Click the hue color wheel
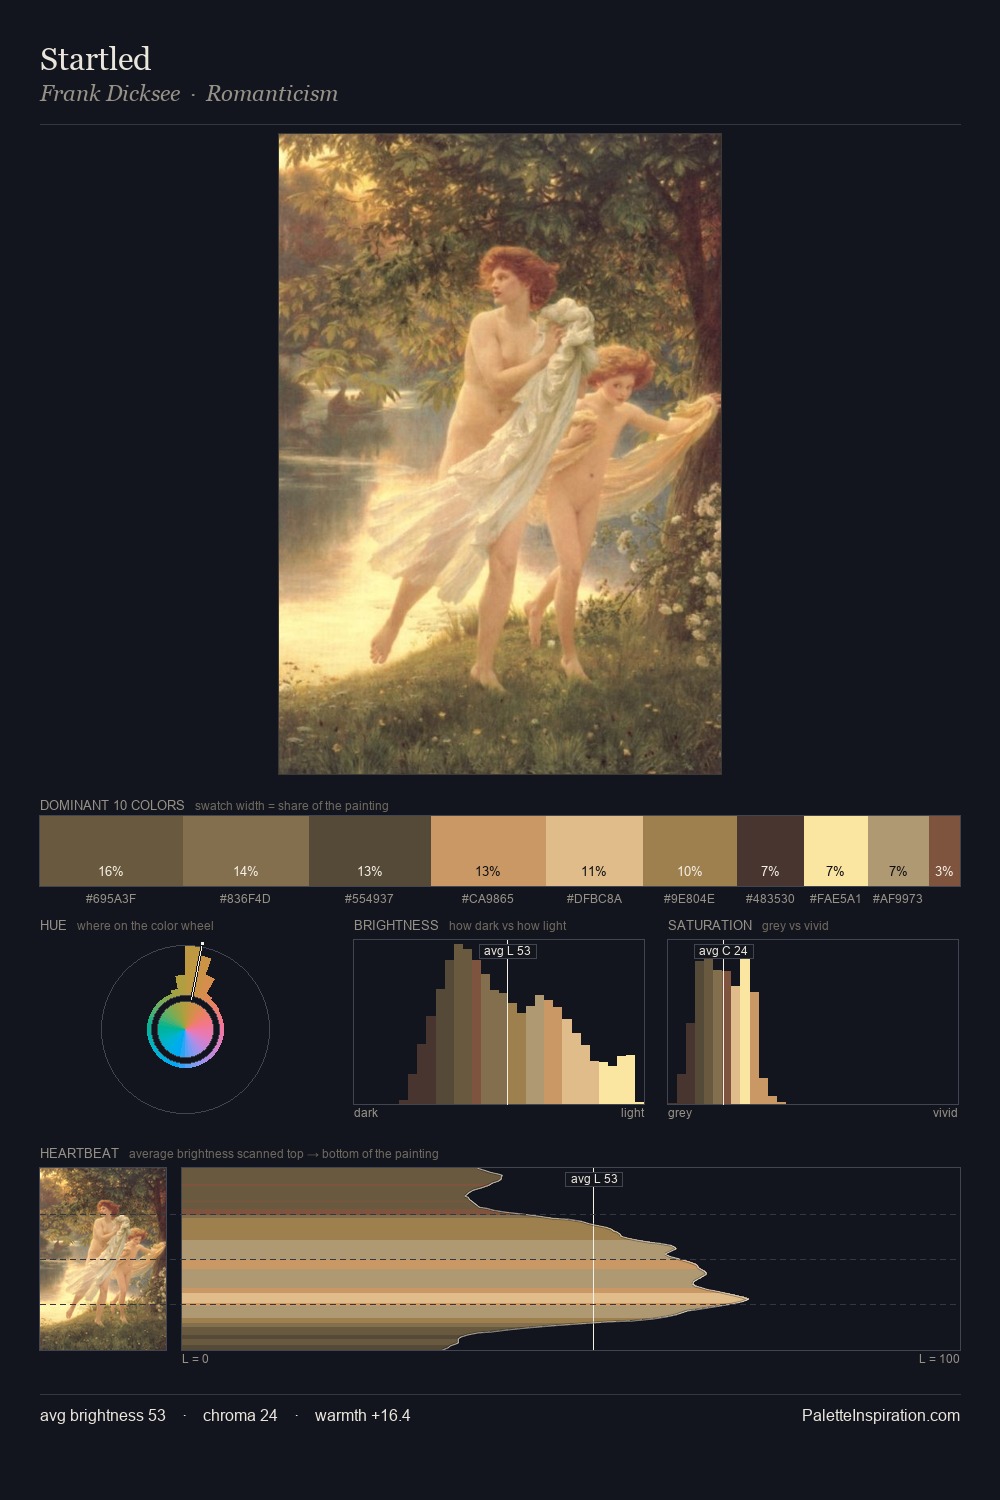Screen dimensions: 1000x1500 pos(185,1029)
